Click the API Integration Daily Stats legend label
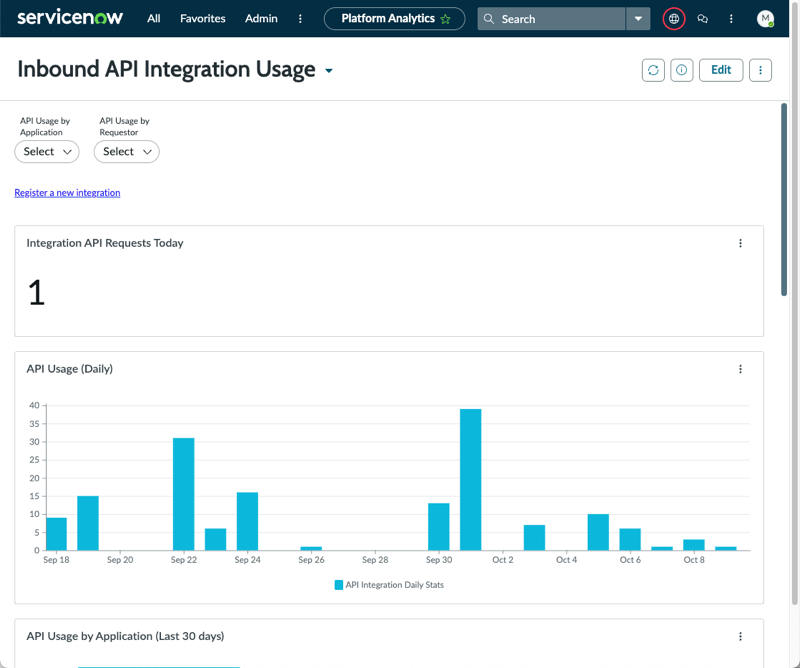This screenshot has height=668, width=800. point(394,585)
